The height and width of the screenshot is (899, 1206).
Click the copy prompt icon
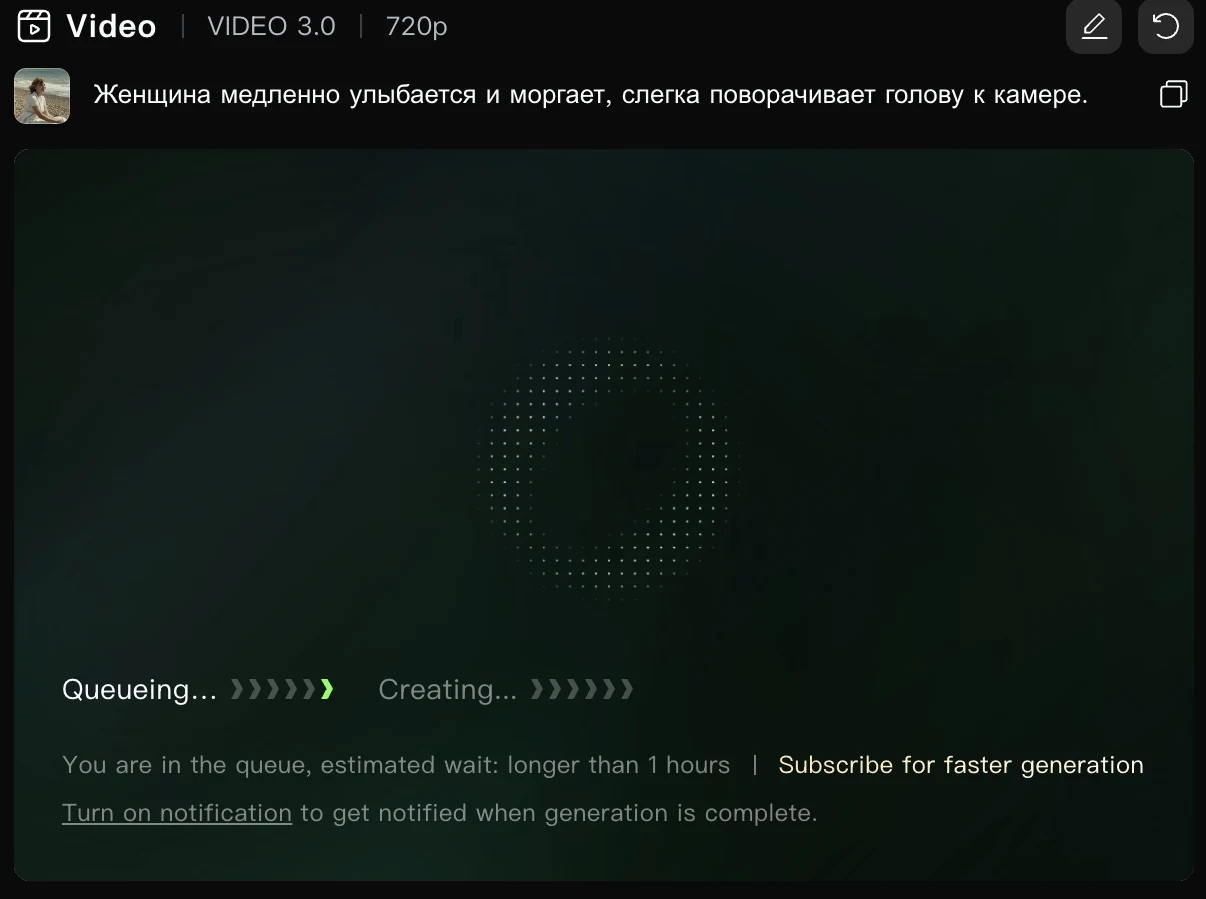coord(1173,95)
